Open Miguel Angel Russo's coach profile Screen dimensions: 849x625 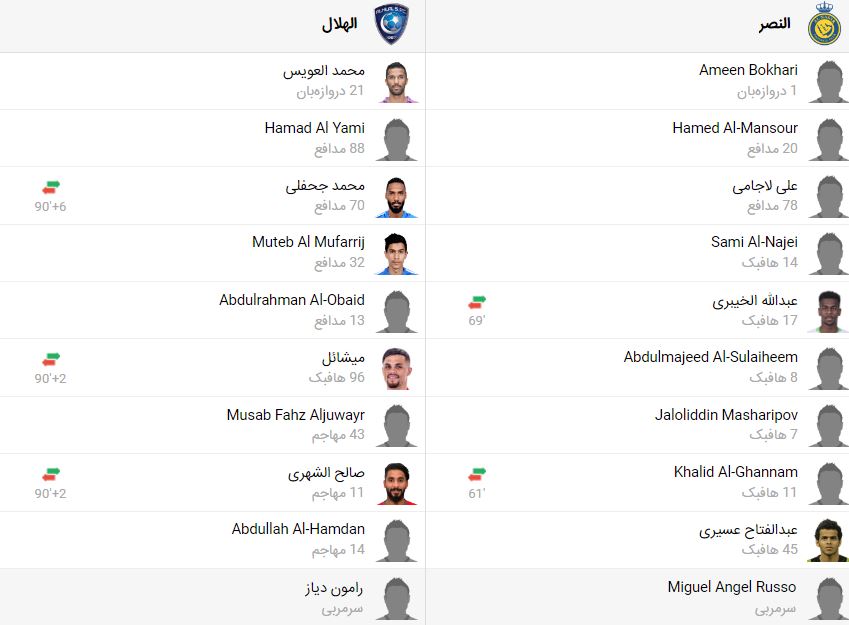pos(730,589)
